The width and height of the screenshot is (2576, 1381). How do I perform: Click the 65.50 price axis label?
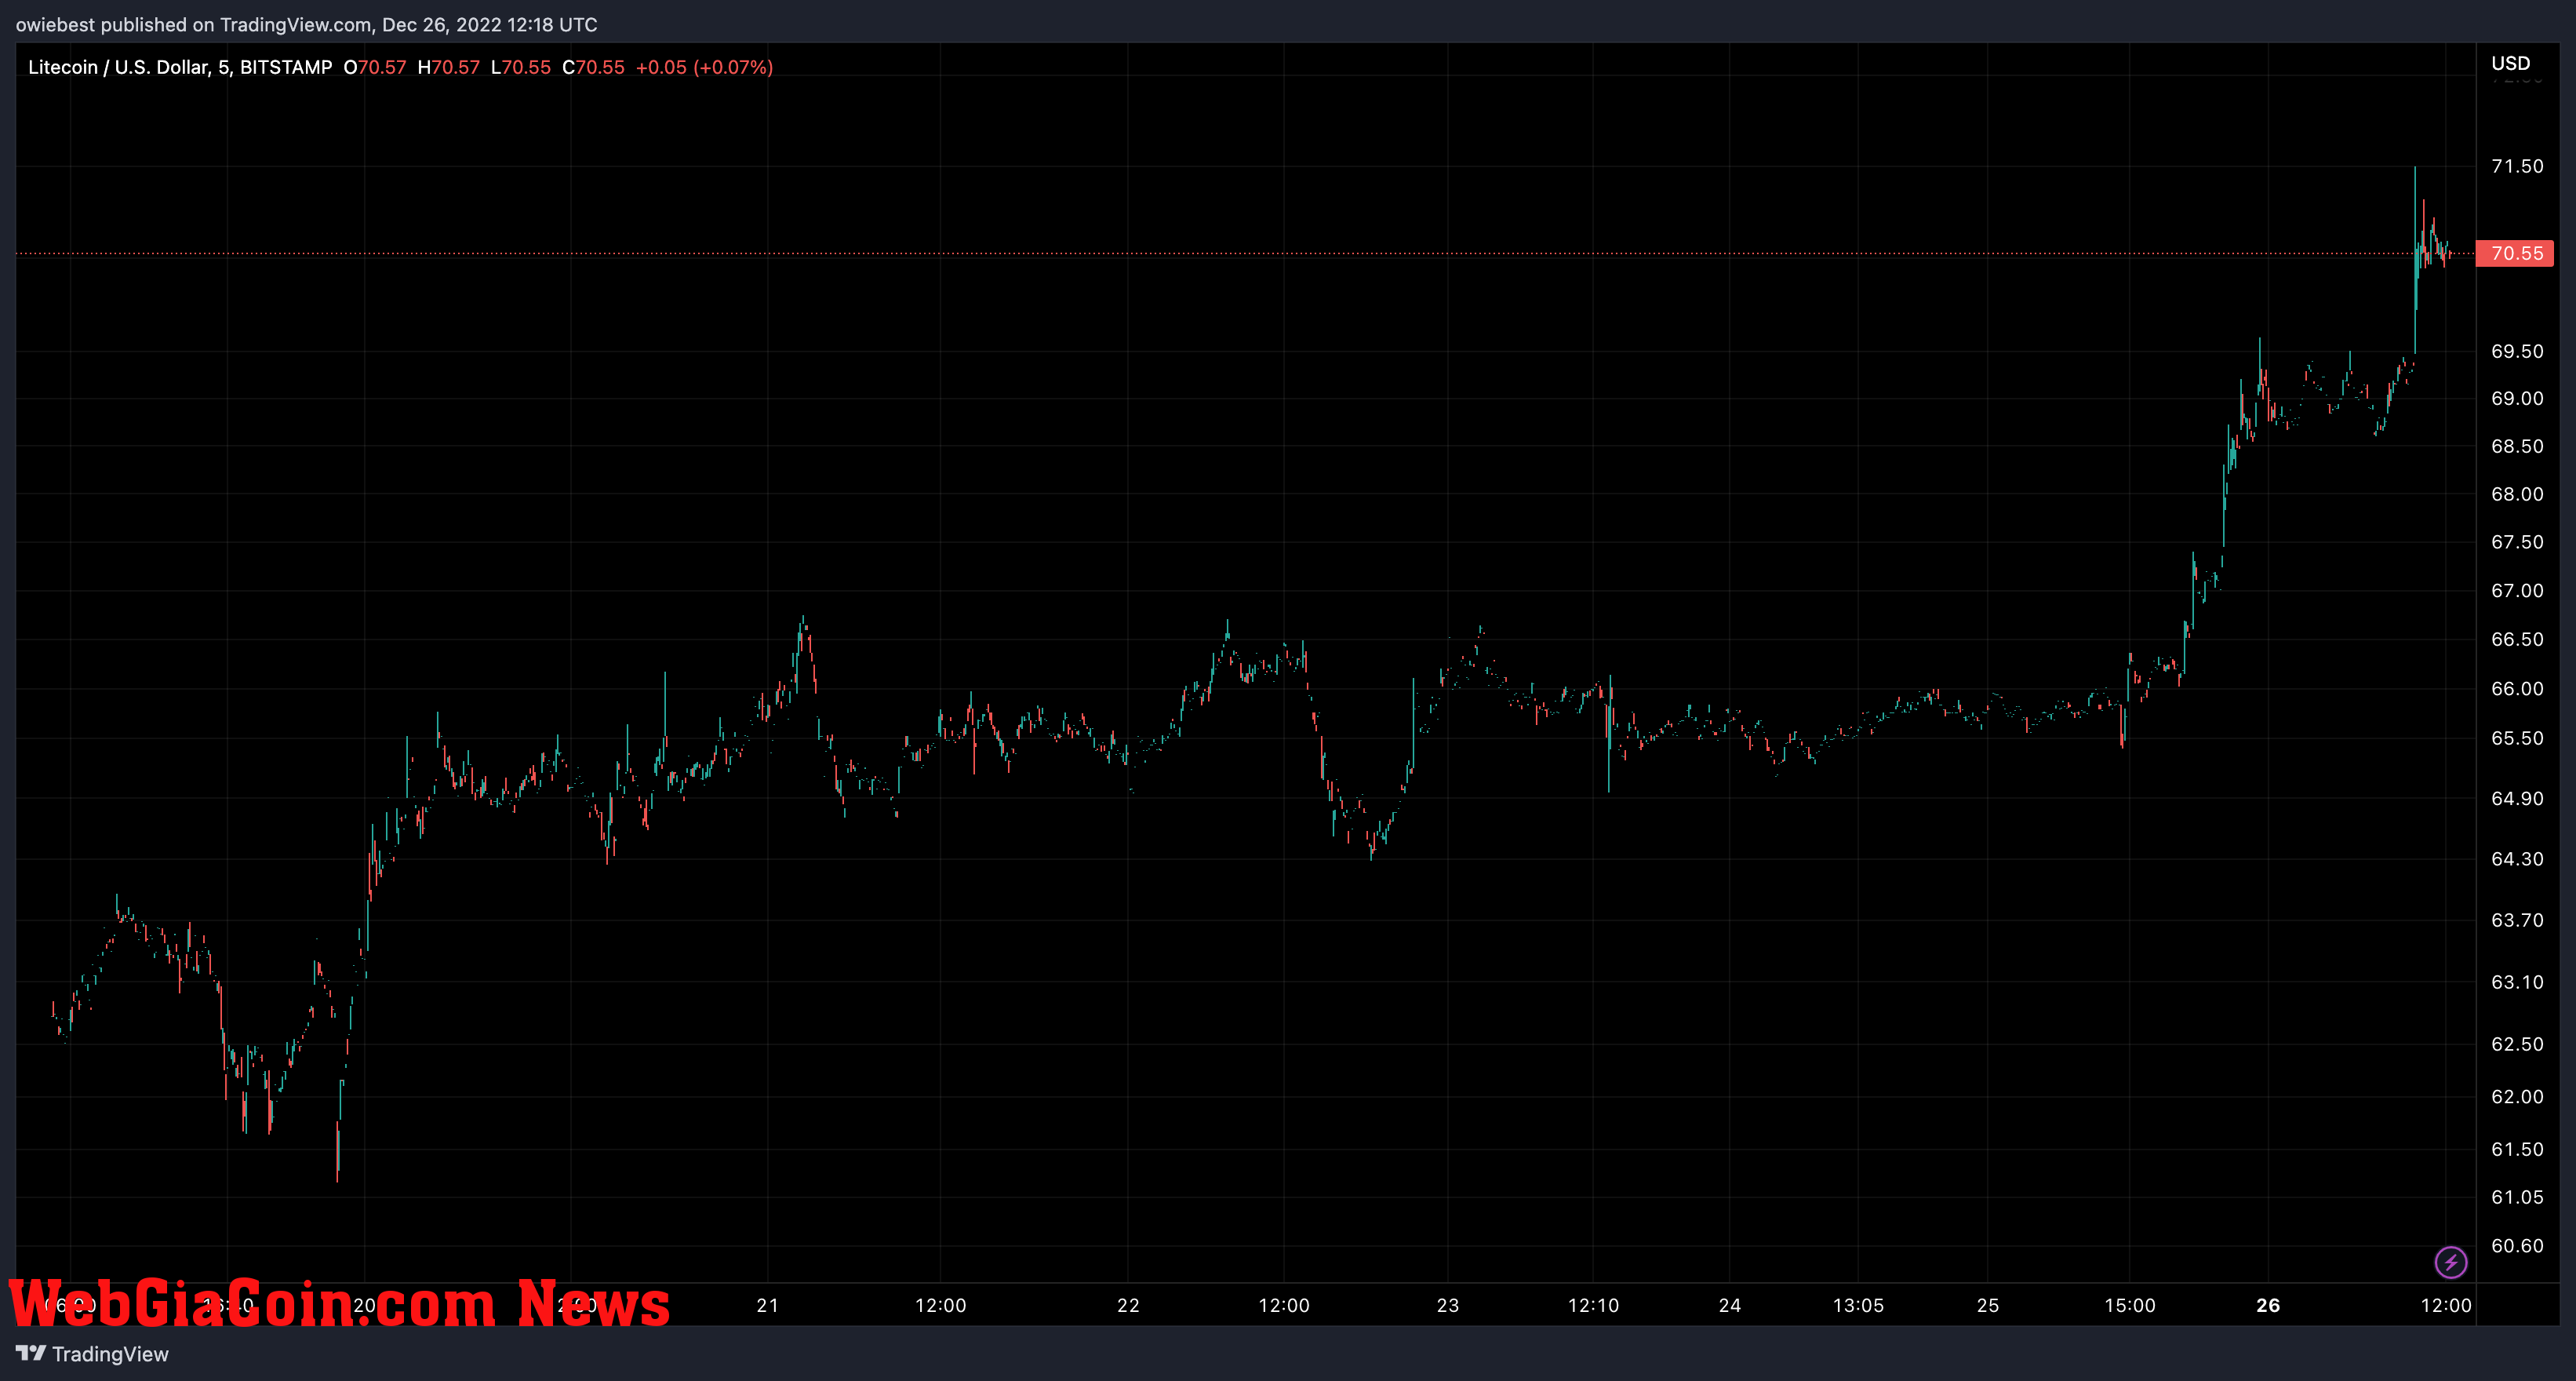tap(2517, 738)
